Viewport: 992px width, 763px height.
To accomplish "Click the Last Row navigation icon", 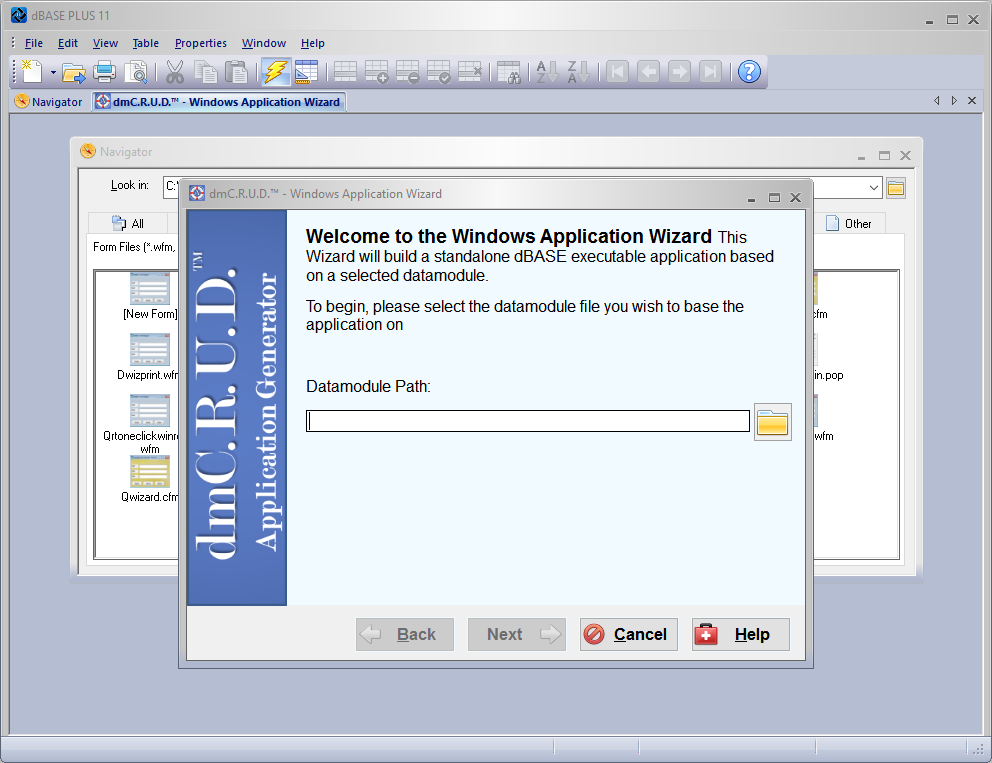I will [x=710, y=72].
